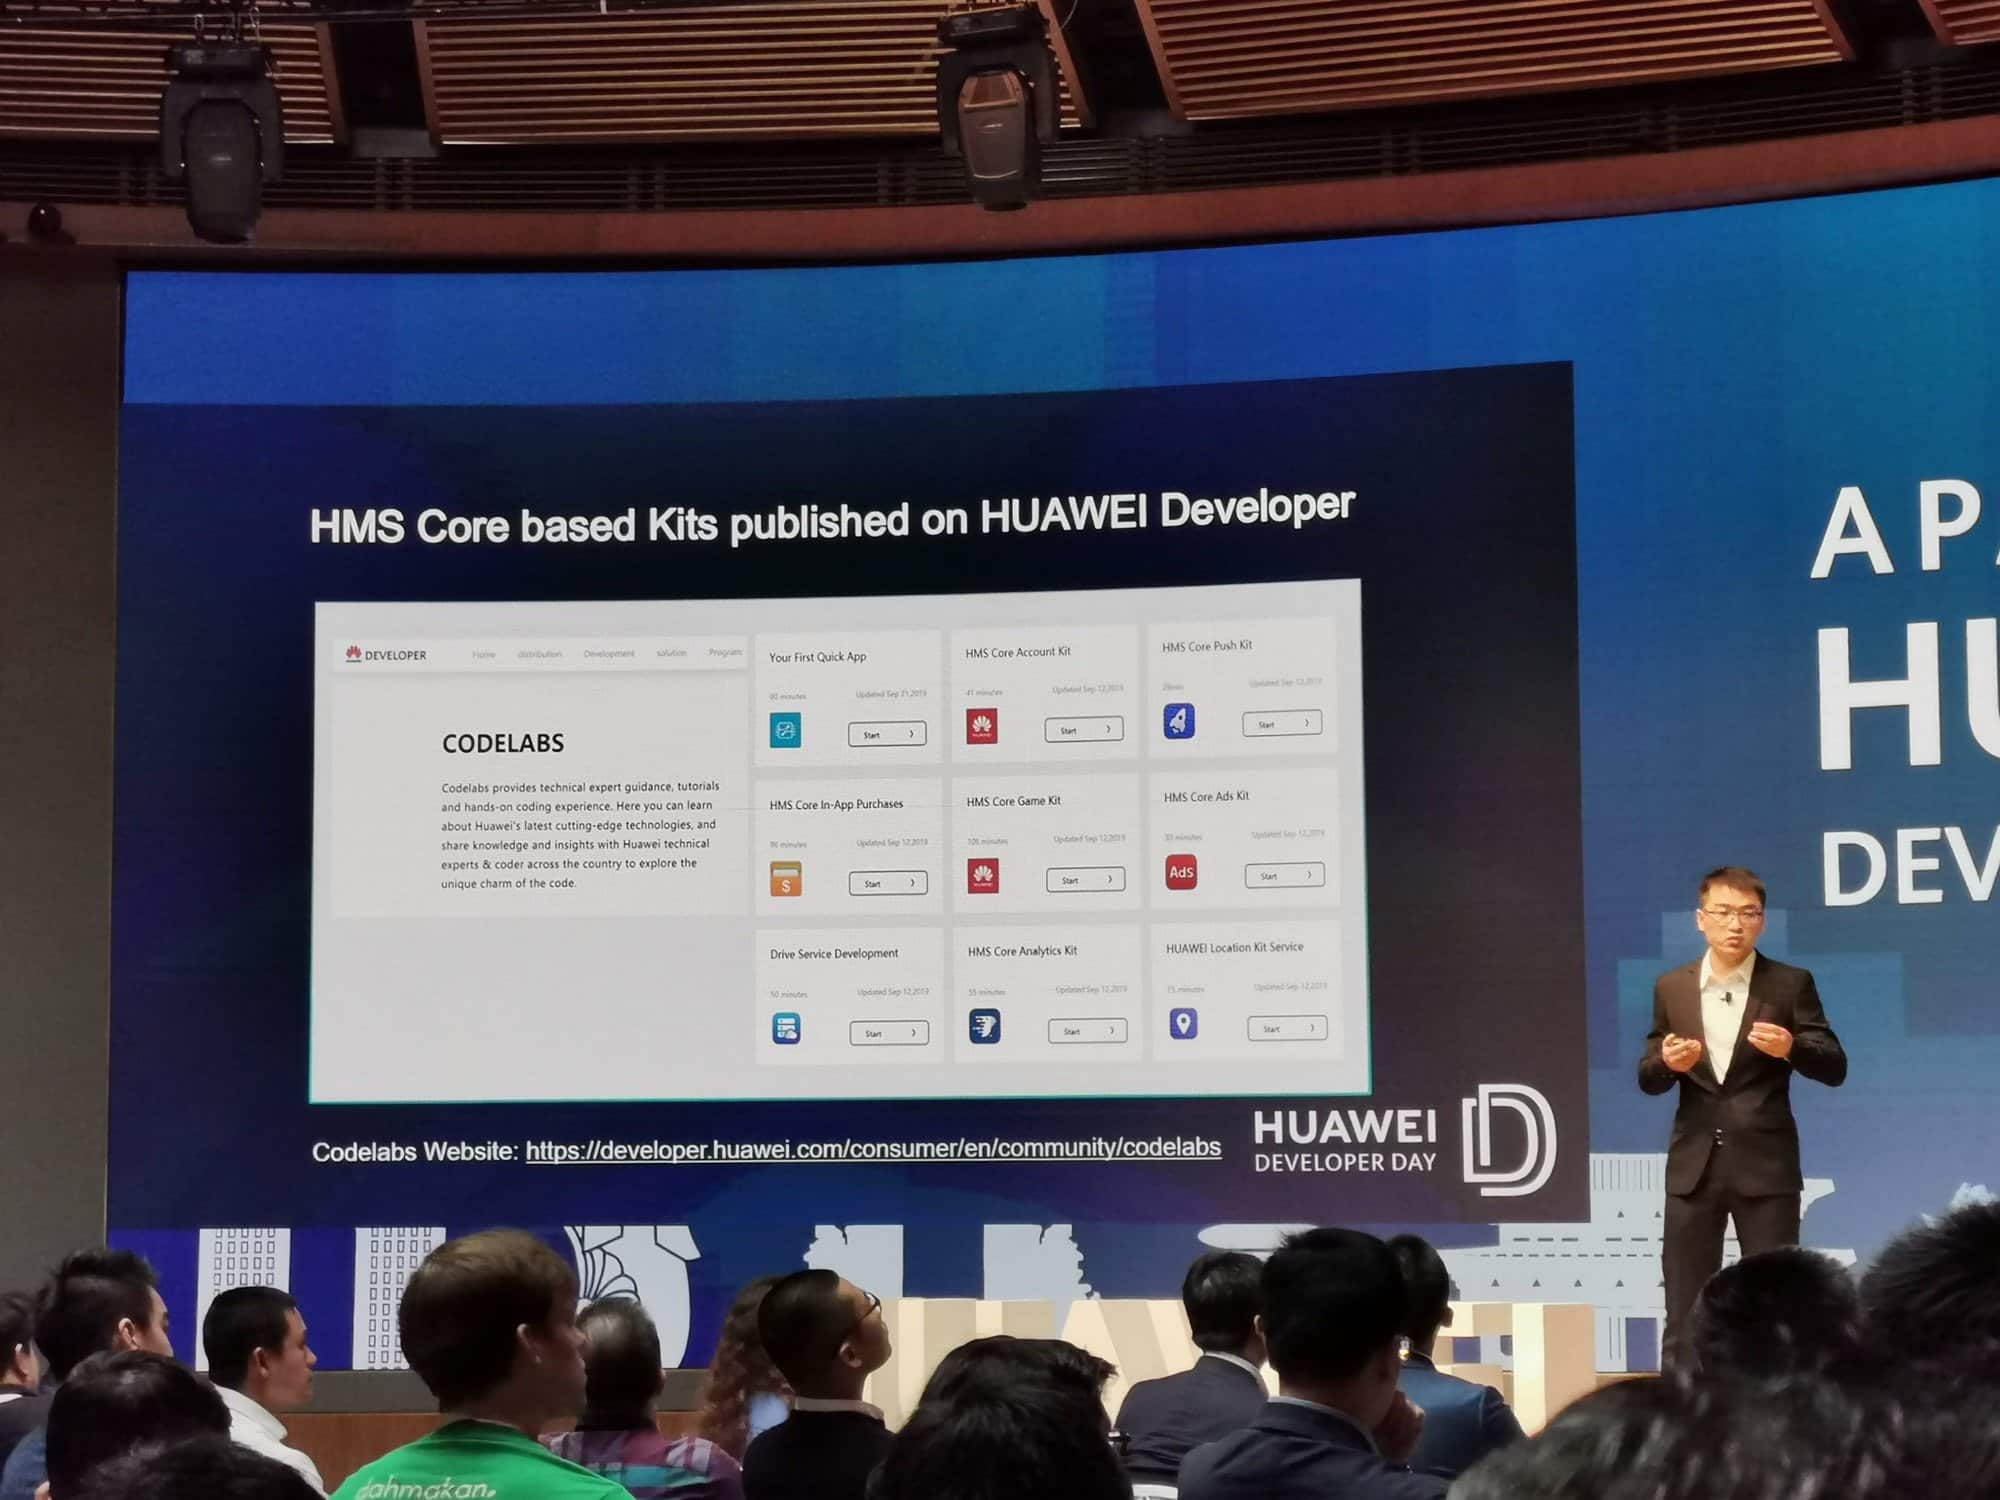Viewport: 2000px width, 1500px height.
Task: Select the Development menu item
Action: point(609,654)
